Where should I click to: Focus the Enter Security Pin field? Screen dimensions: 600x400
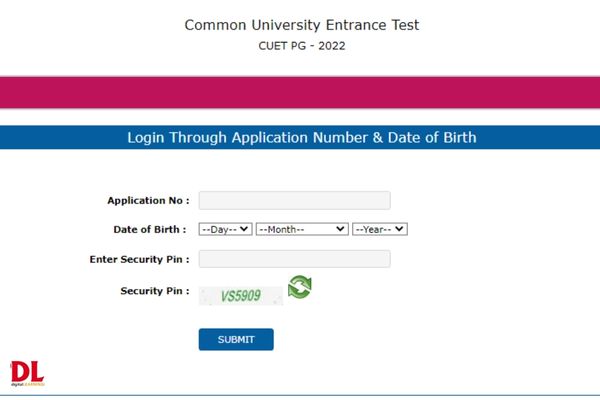point(295,259)
